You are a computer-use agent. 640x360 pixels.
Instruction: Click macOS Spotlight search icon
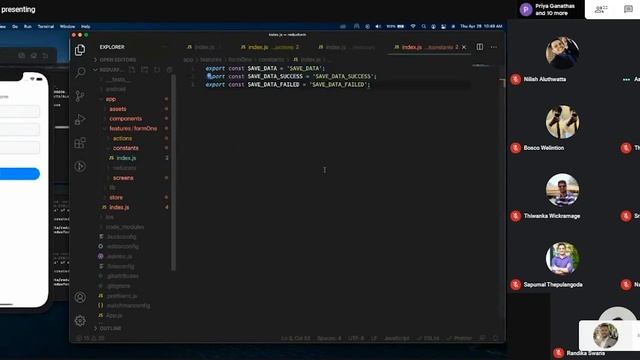(424, 26)
